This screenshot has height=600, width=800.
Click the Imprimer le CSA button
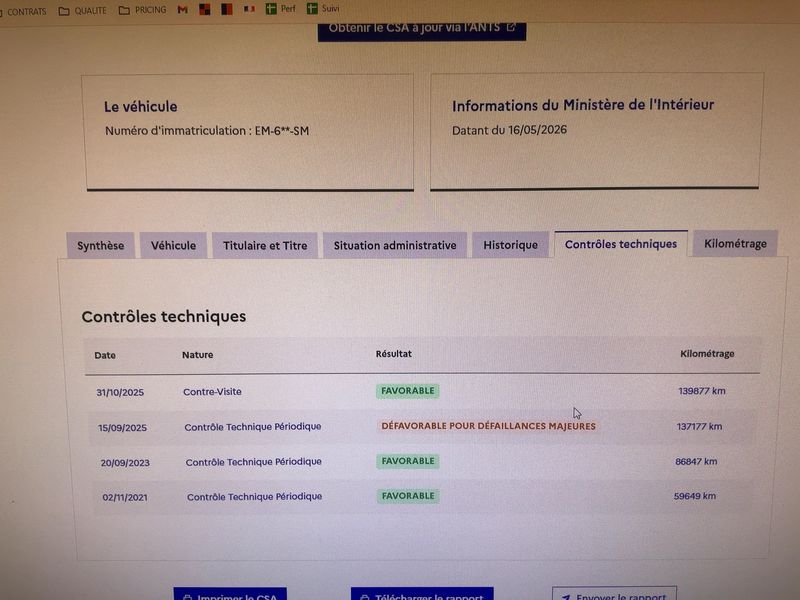point(230,594)
